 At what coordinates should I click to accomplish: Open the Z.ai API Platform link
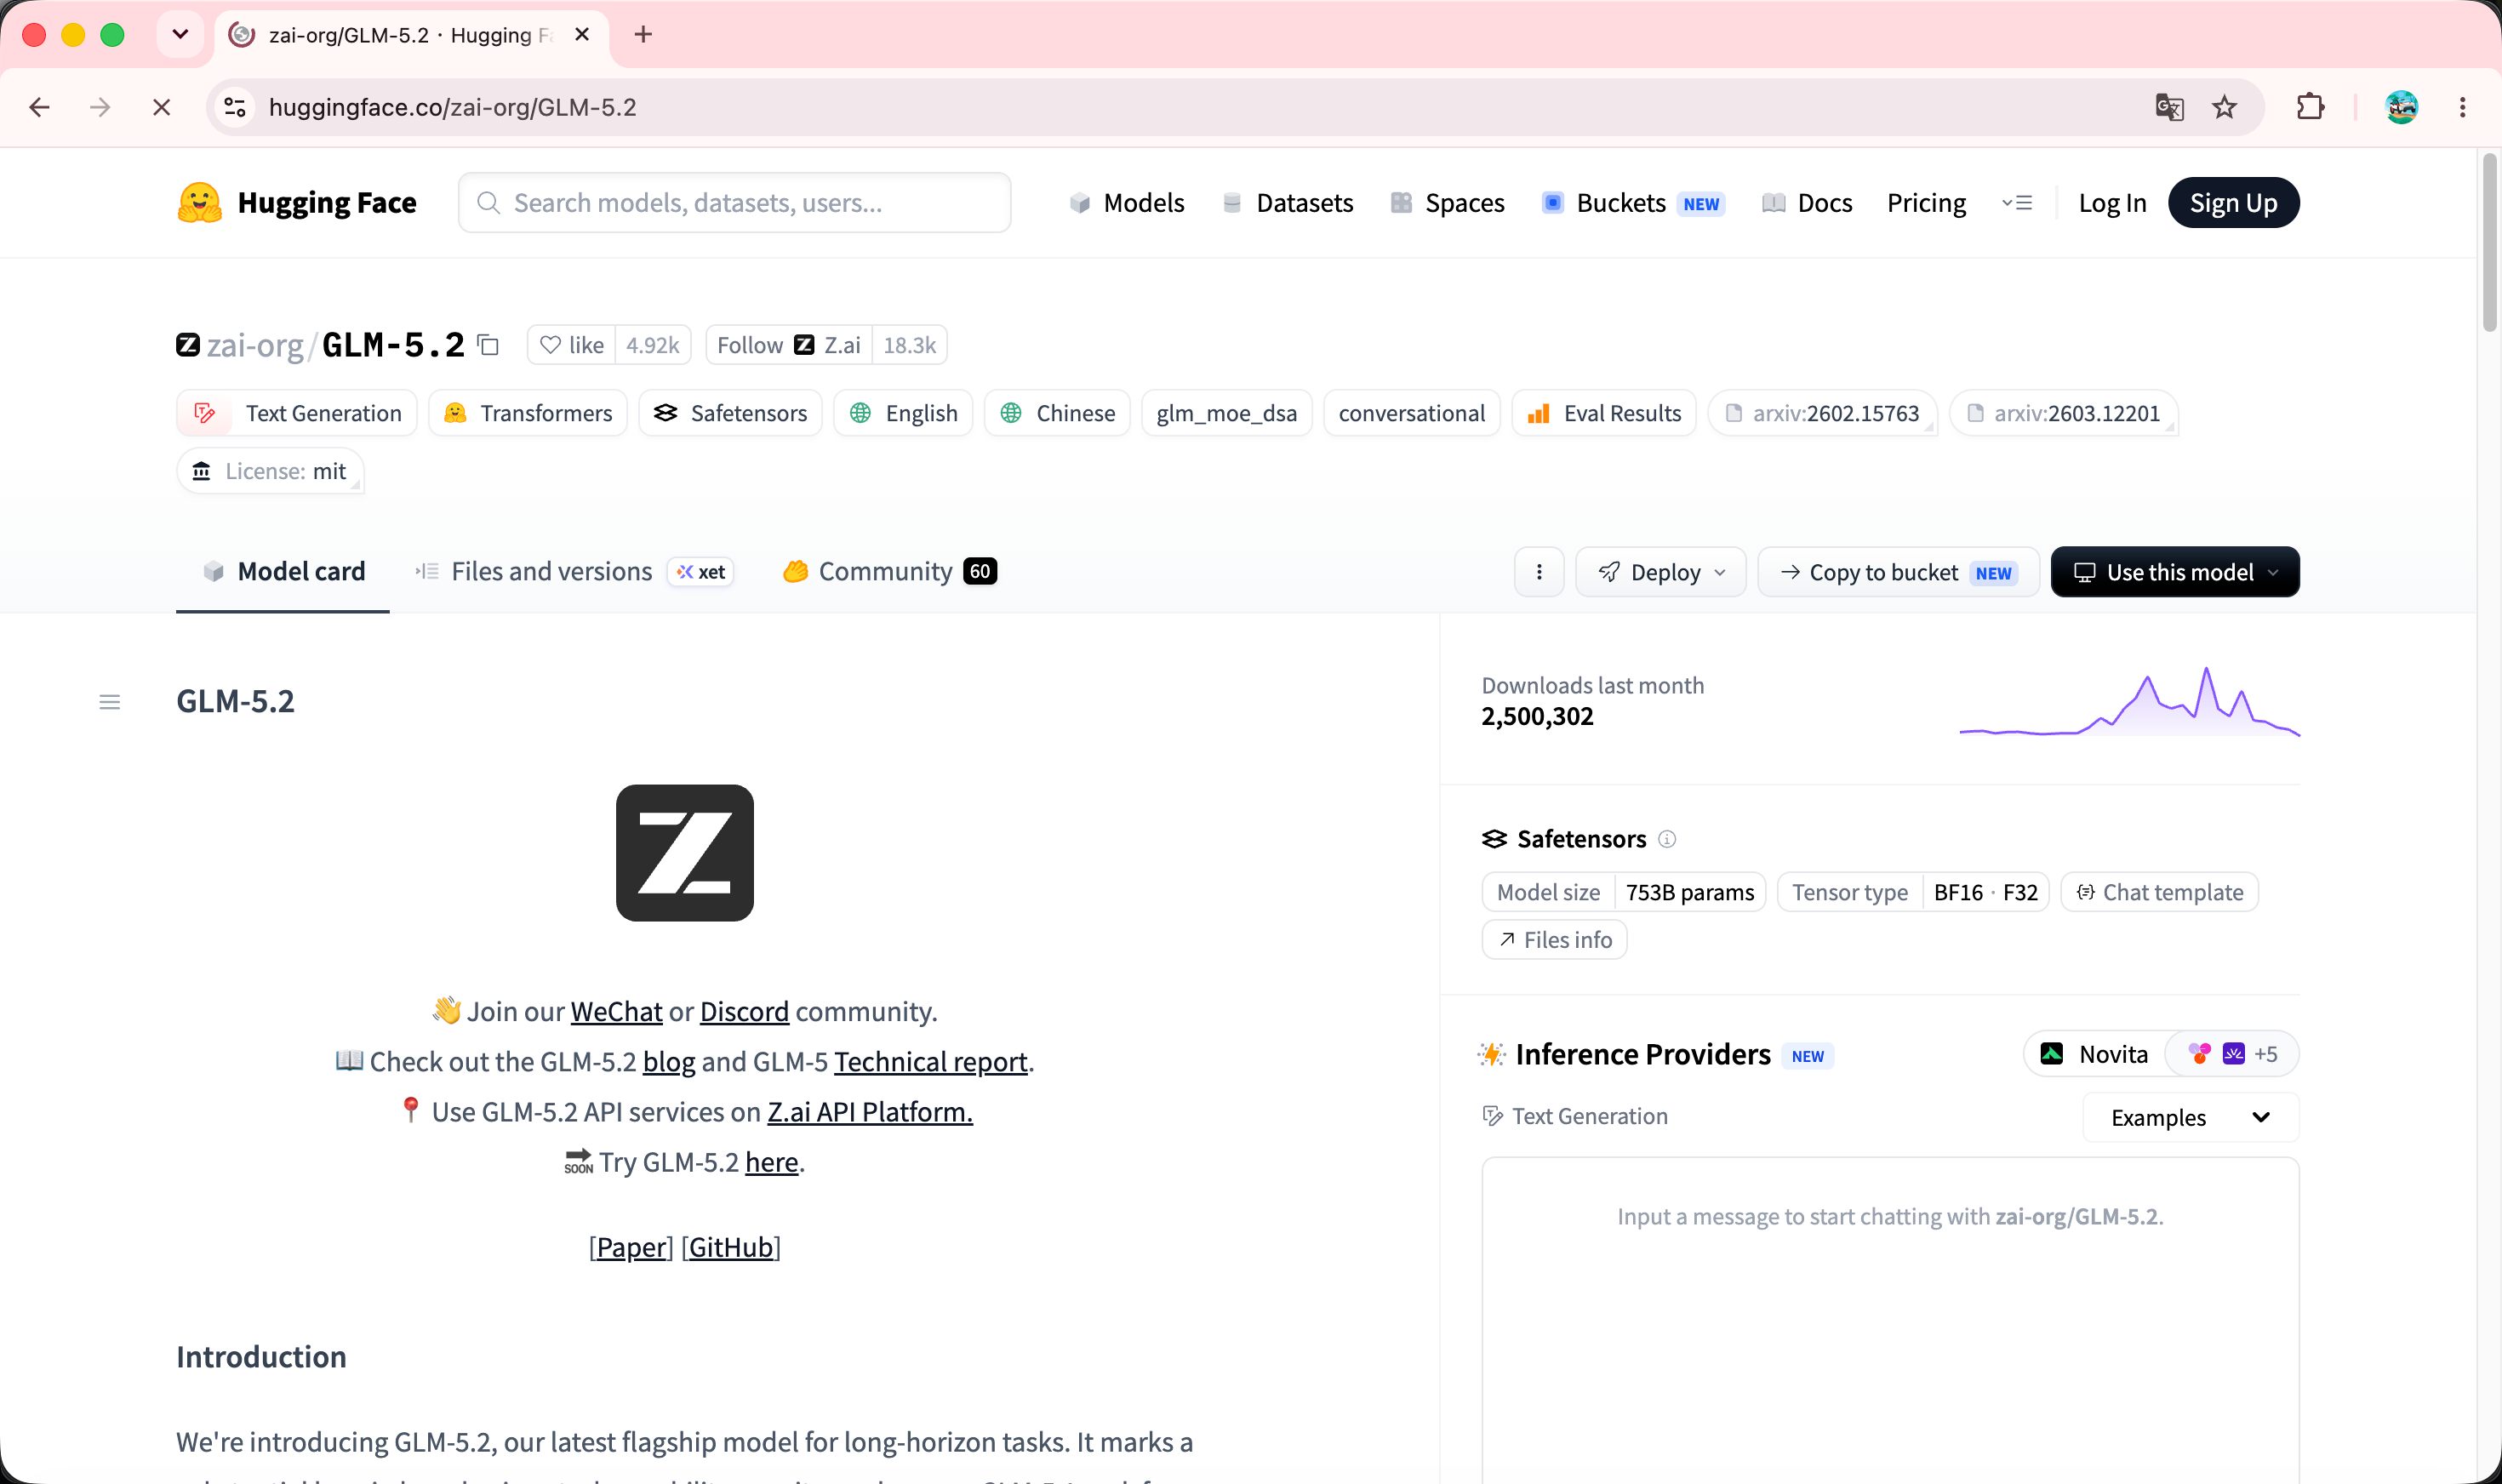(870, 1112)
